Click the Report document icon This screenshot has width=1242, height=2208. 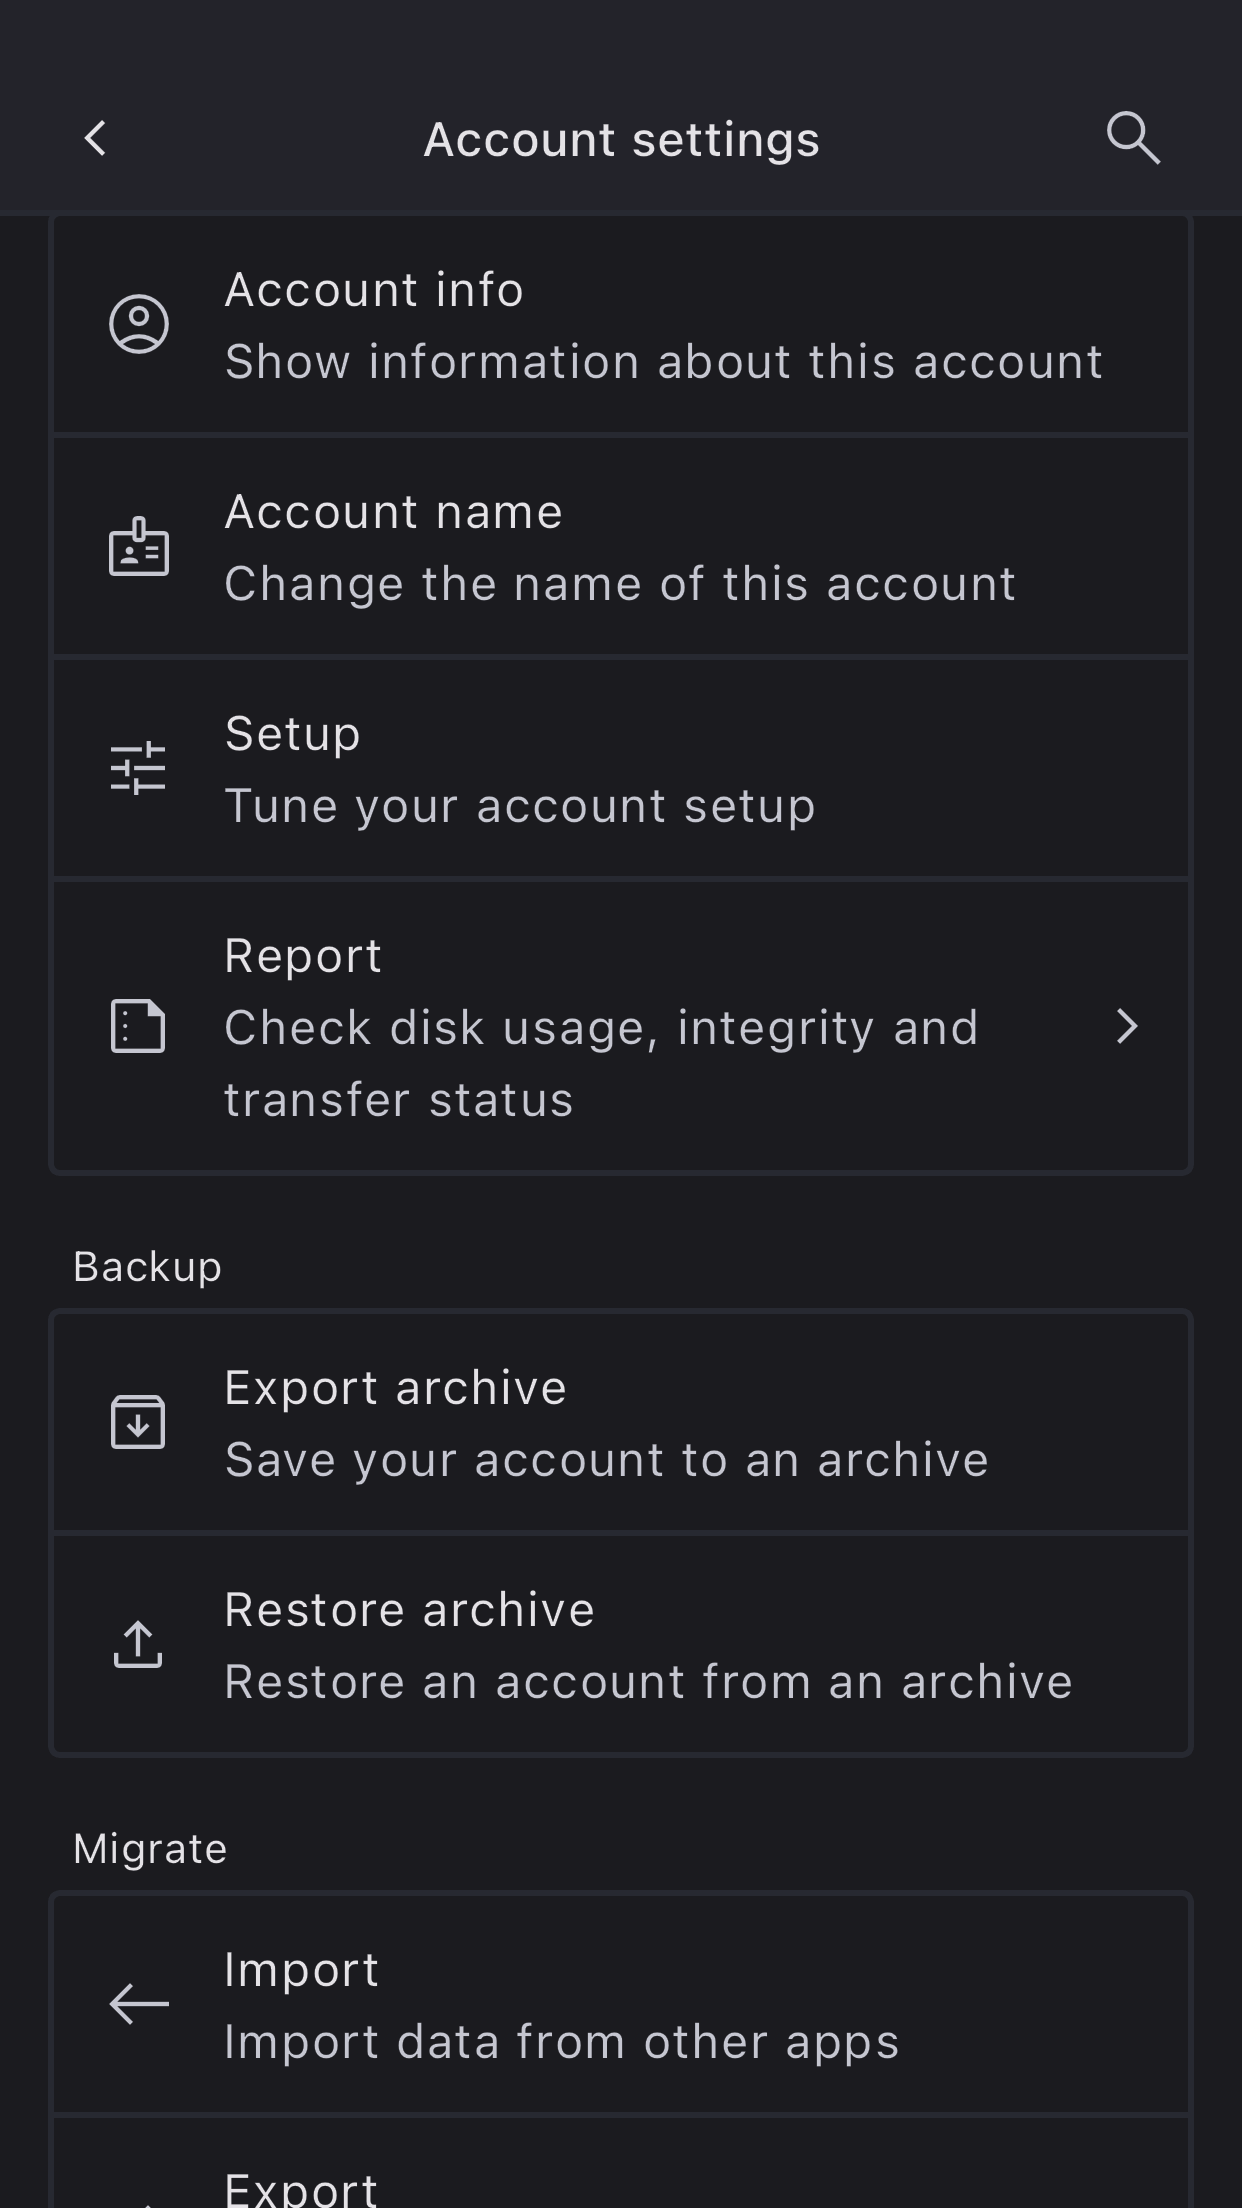tap(139, 1026)
